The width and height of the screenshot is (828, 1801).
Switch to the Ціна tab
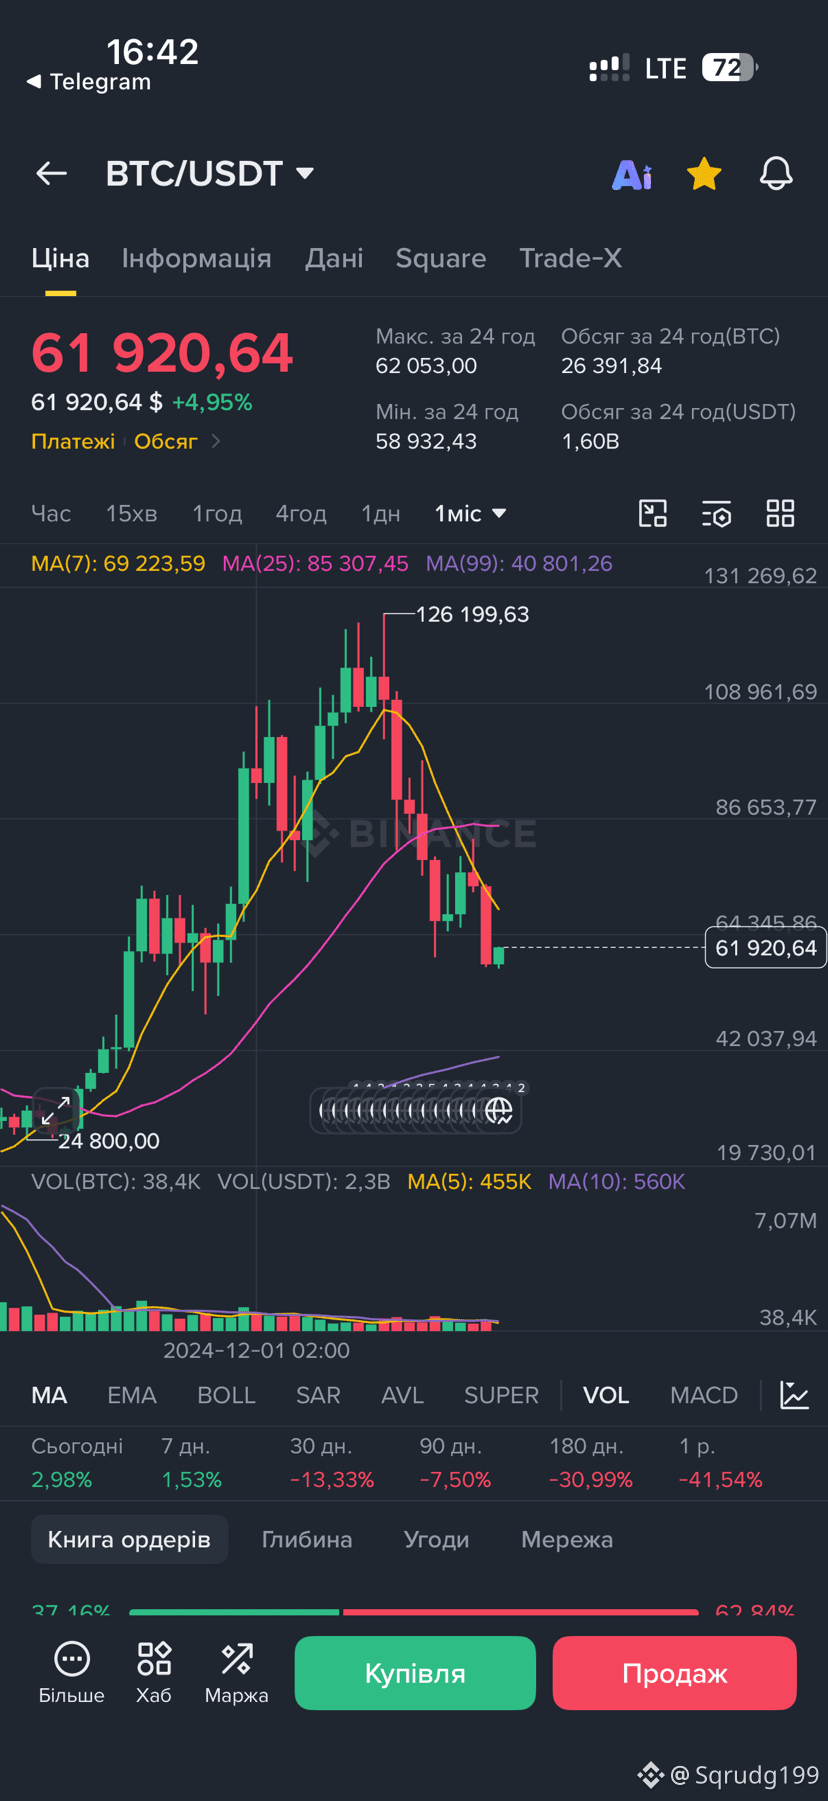coord(60,258)
